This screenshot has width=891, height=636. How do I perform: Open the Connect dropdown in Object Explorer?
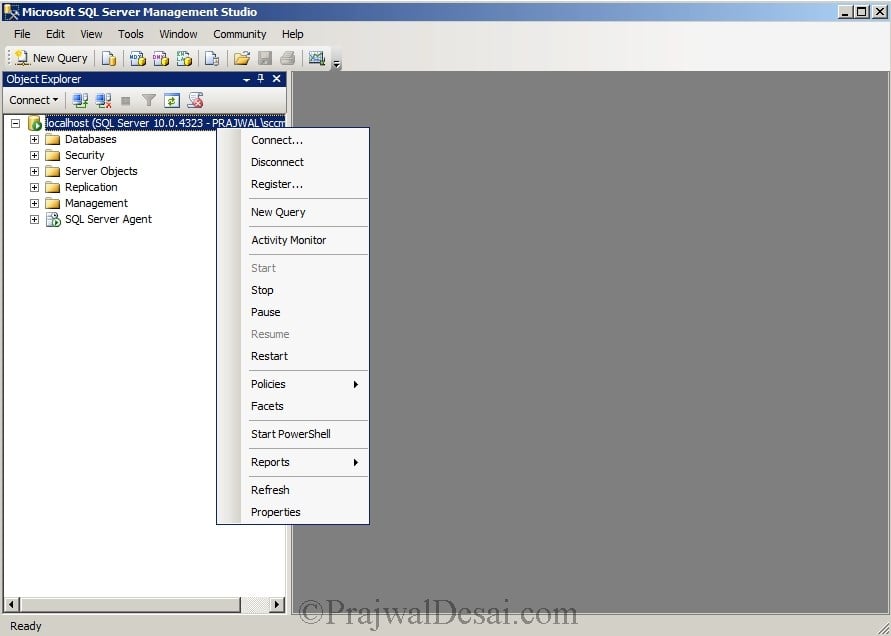[x=34, y=100]
